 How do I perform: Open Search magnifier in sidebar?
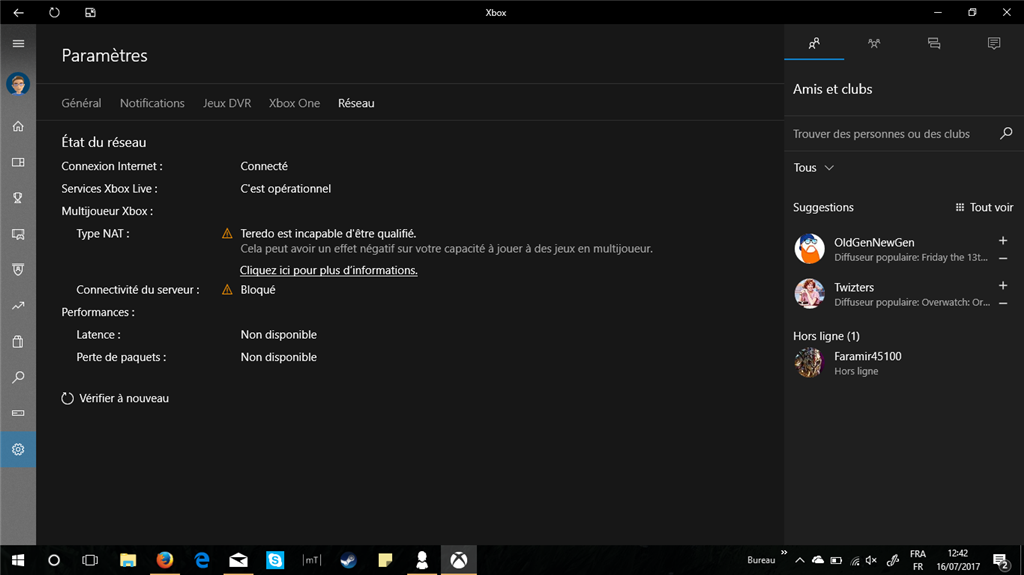click(x=18, y=378)
